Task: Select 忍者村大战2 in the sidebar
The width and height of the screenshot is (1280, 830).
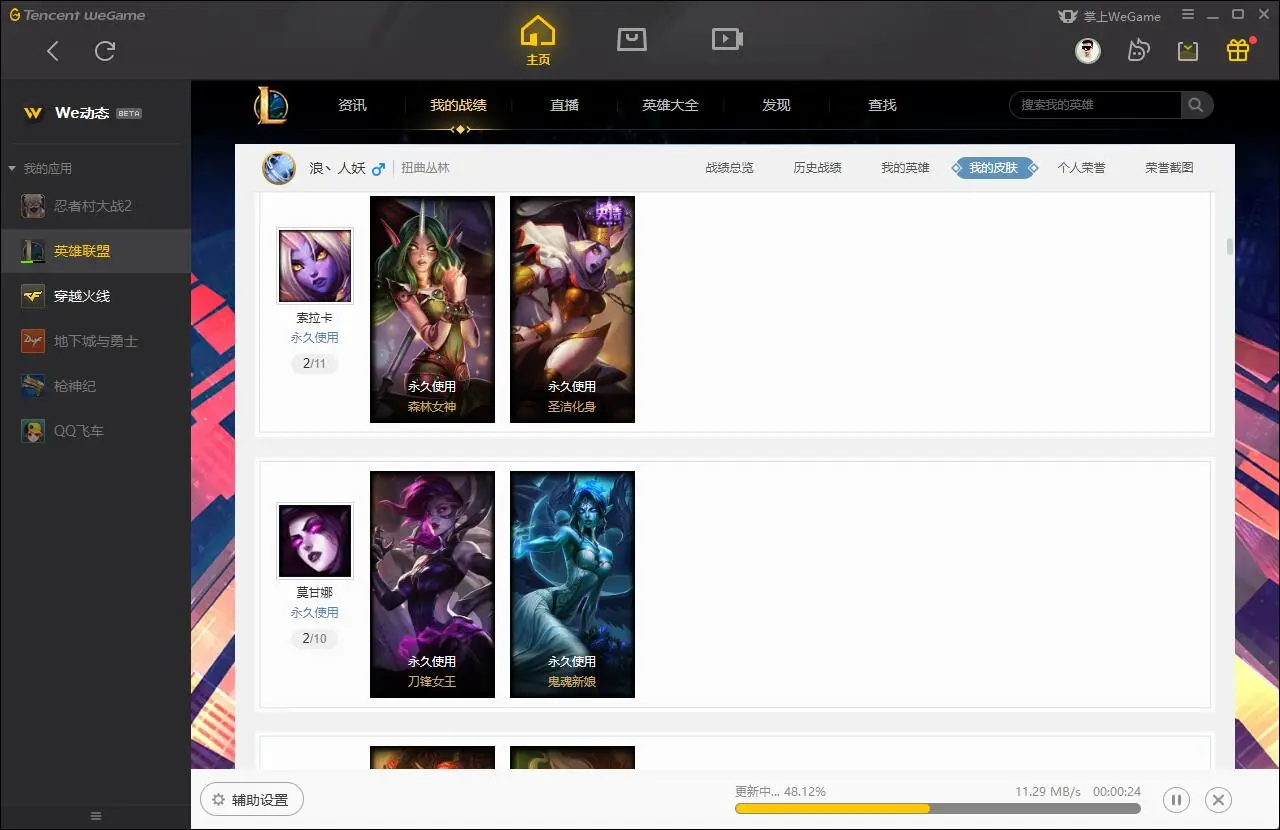Action: pos(95,206)
